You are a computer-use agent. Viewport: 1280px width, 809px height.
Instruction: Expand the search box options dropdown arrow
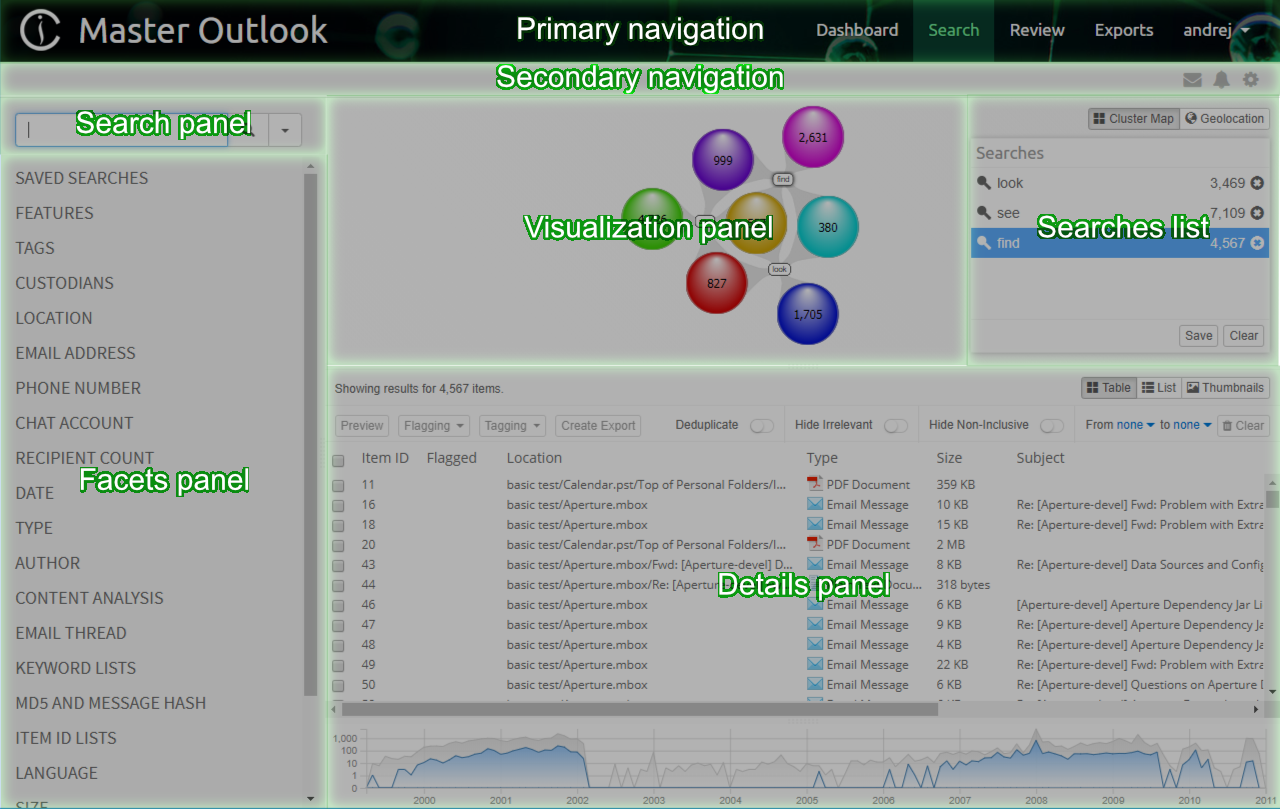tap(285, 130)
